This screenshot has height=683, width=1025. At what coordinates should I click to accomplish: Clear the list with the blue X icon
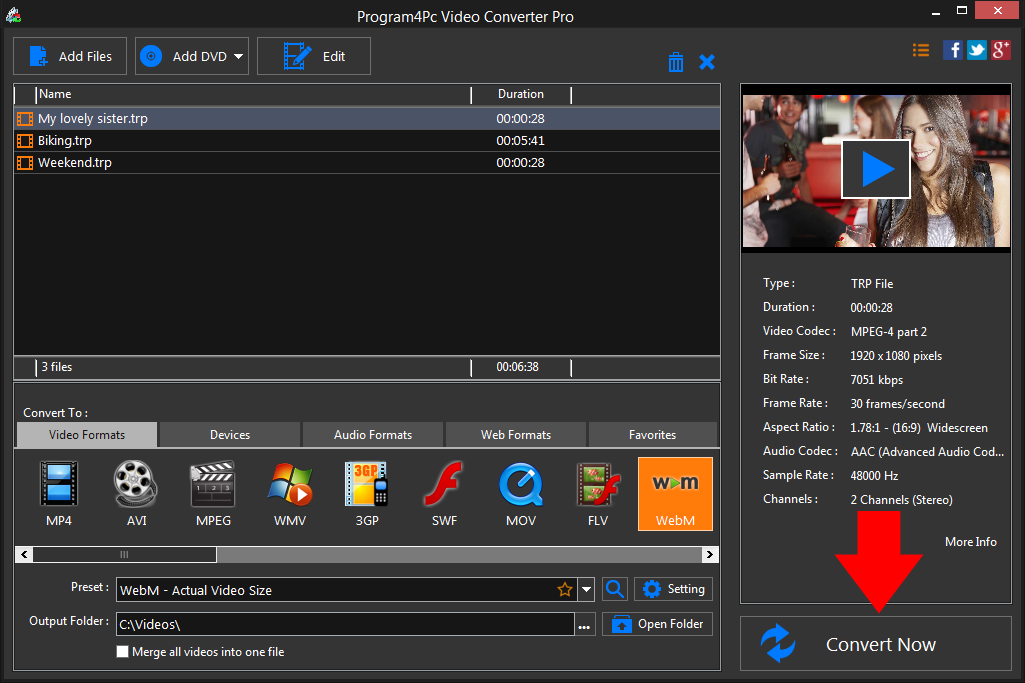[707, 61]
